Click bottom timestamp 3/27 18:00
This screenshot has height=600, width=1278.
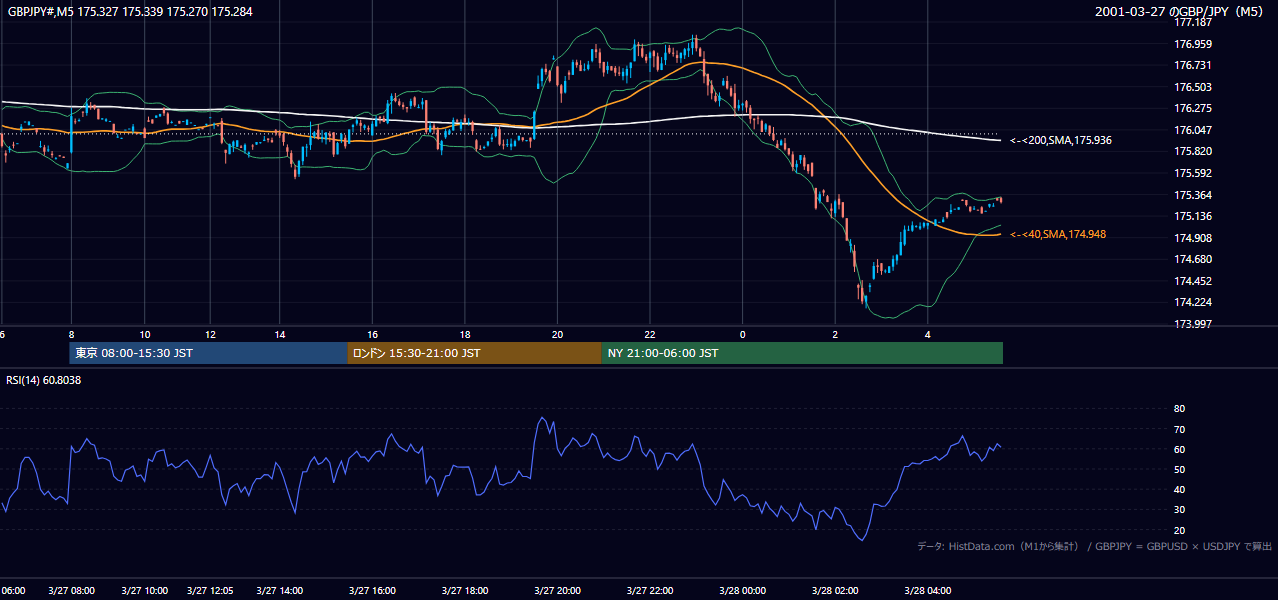[x=465, y=591]
